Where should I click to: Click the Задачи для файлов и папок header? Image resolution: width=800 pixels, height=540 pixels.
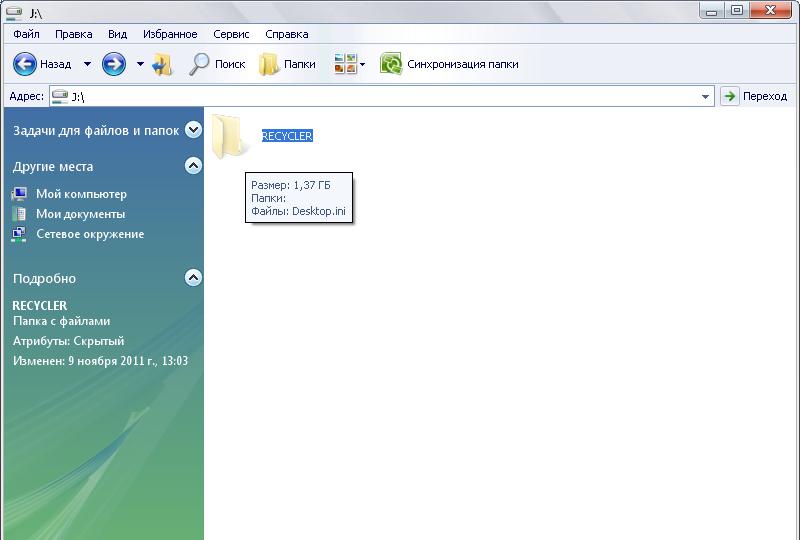pos(96,131)
